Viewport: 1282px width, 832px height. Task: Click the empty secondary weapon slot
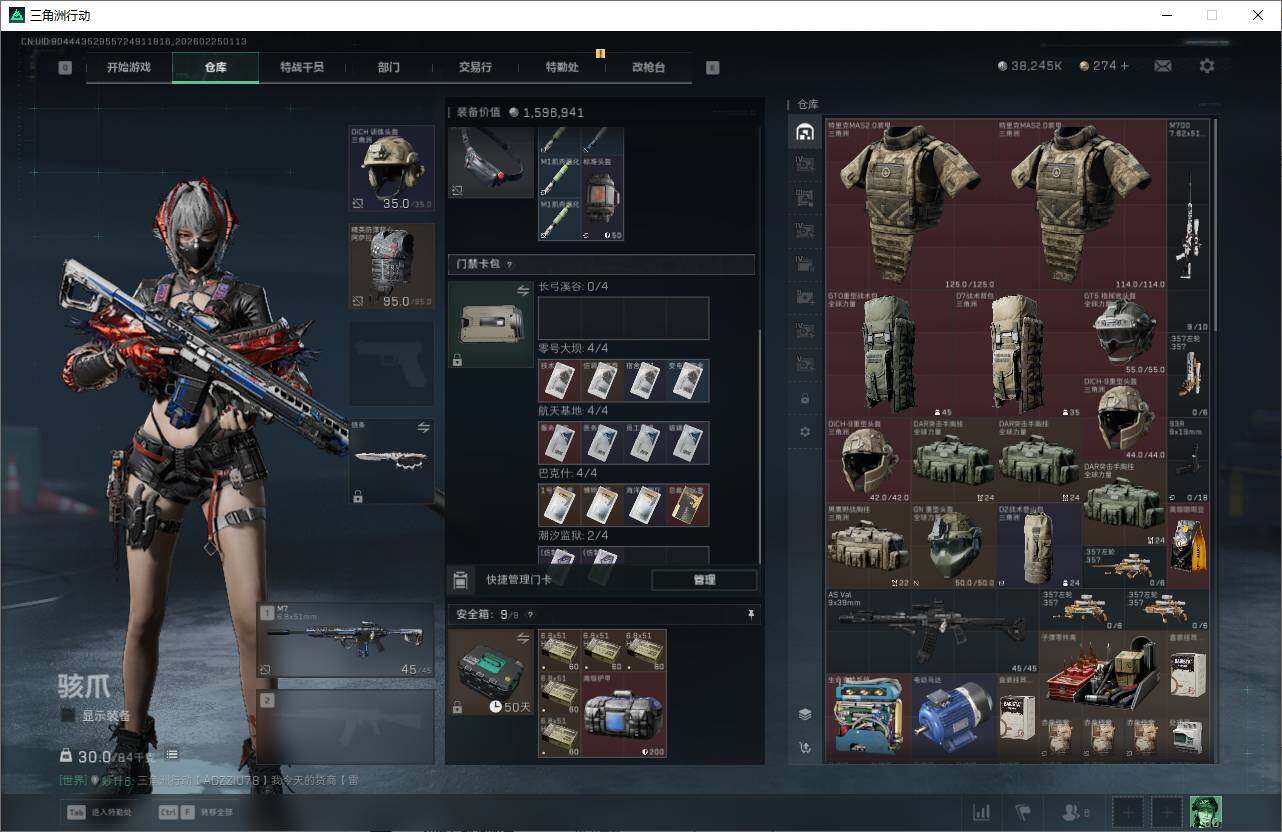[346, 725]
